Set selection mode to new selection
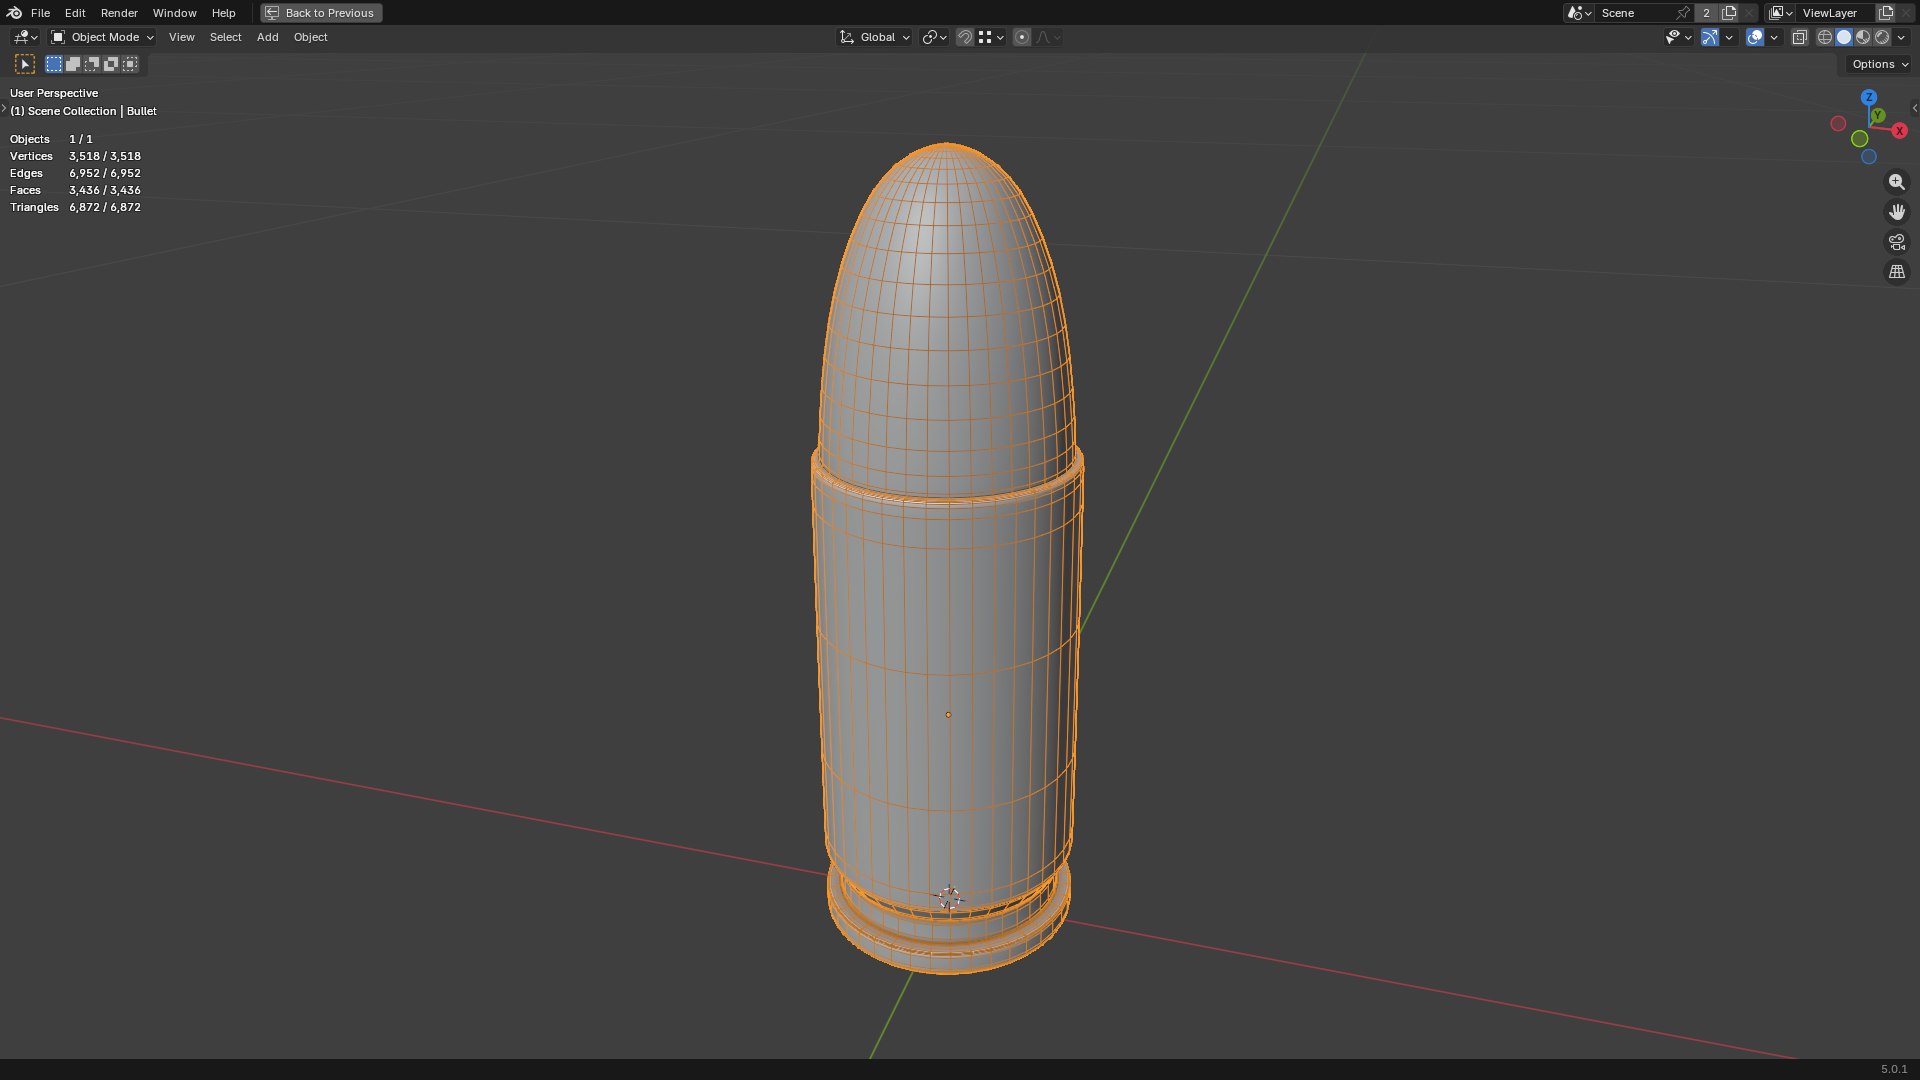This screenshot has width=1920, height=1080. coord(54,64)
